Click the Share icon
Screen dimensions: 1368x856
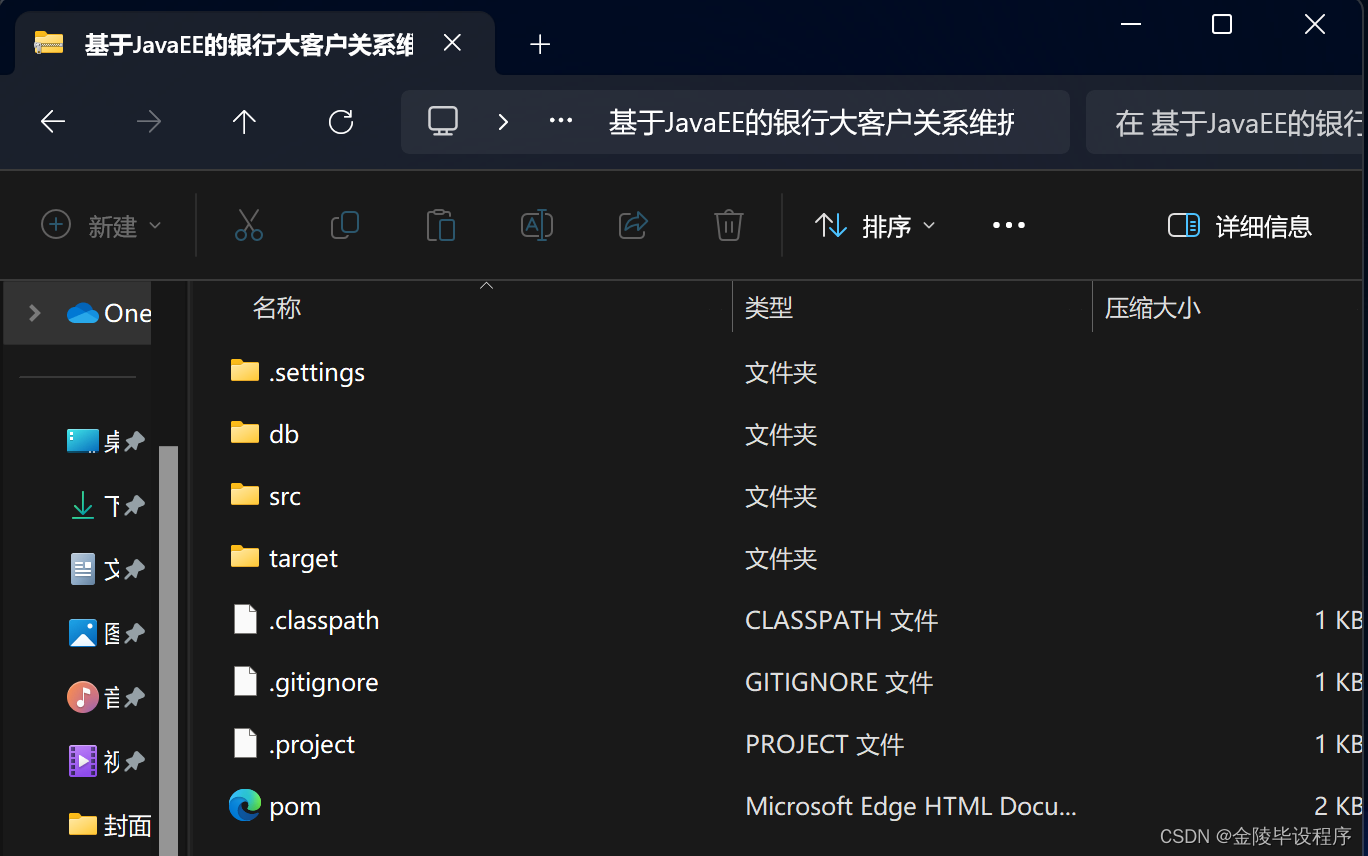632,225
